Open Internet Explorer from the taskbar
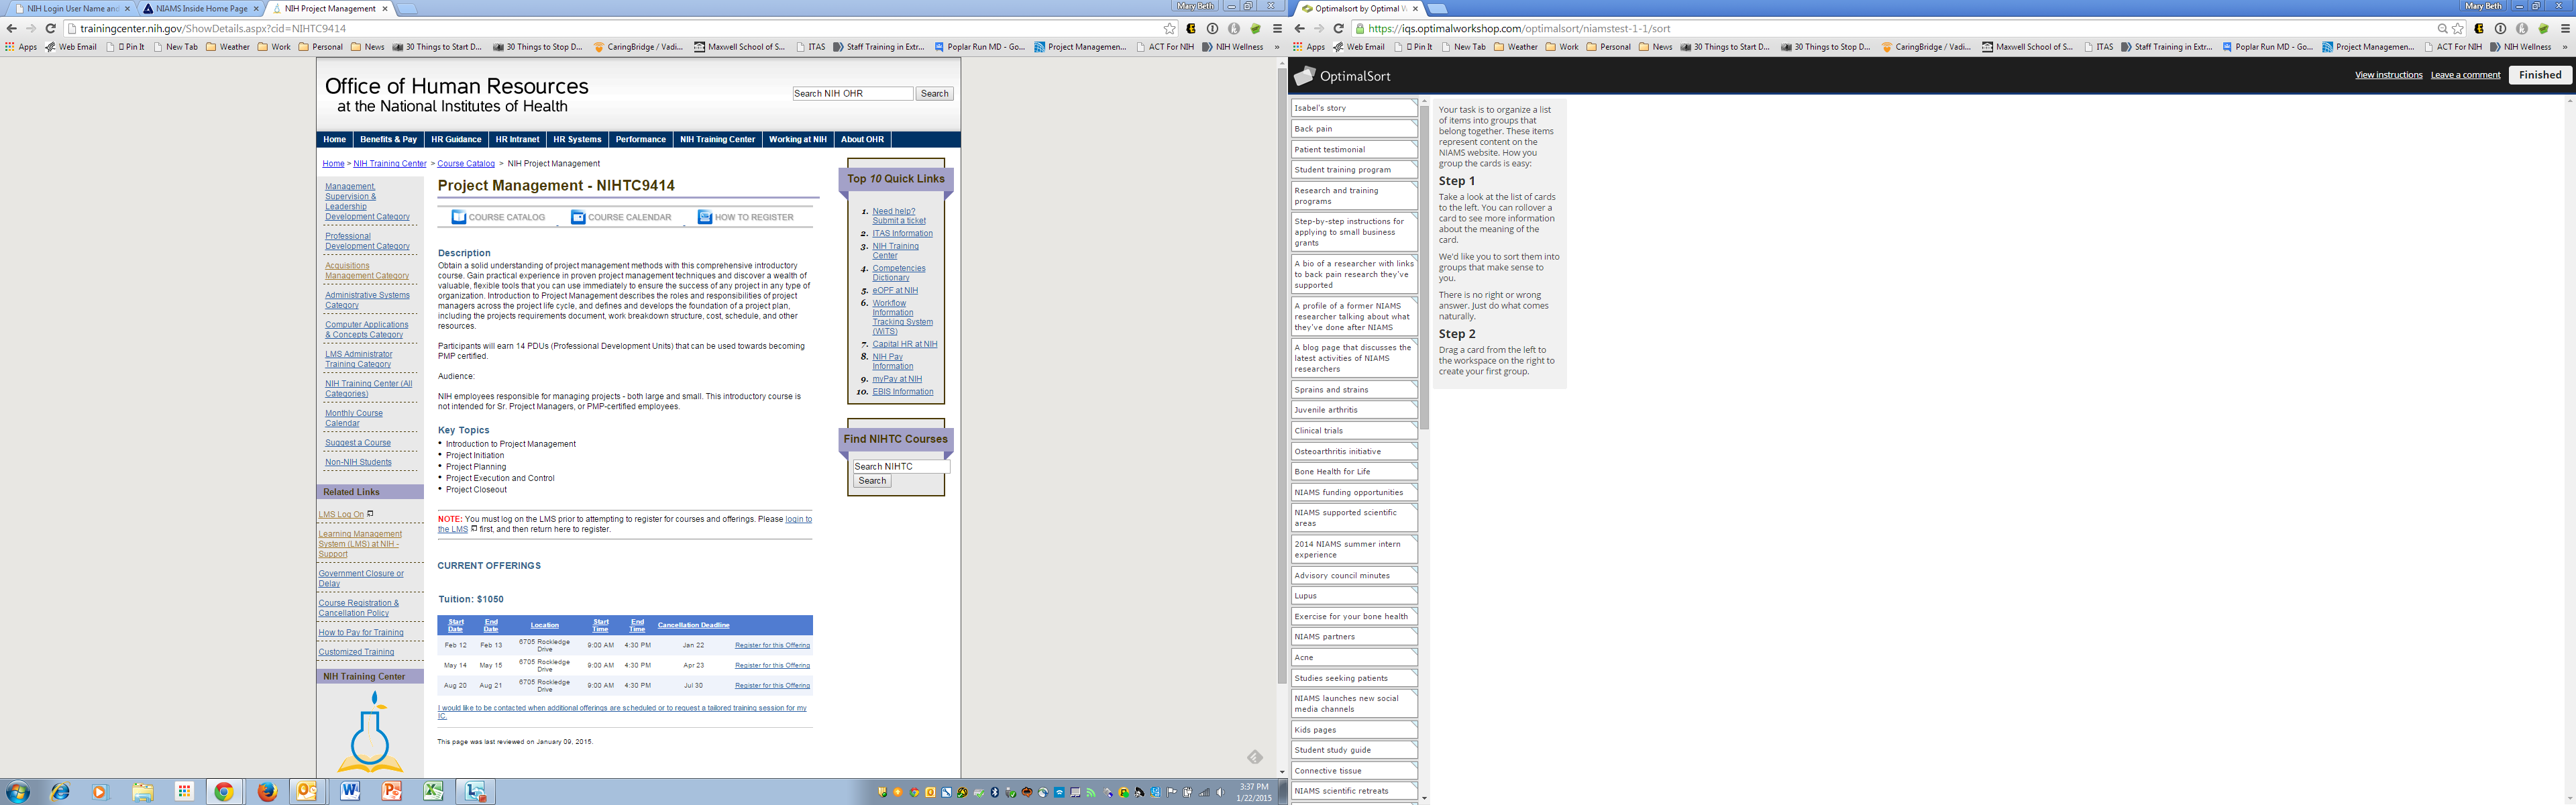Viewport: 2576px width, 805px height. 60,792
